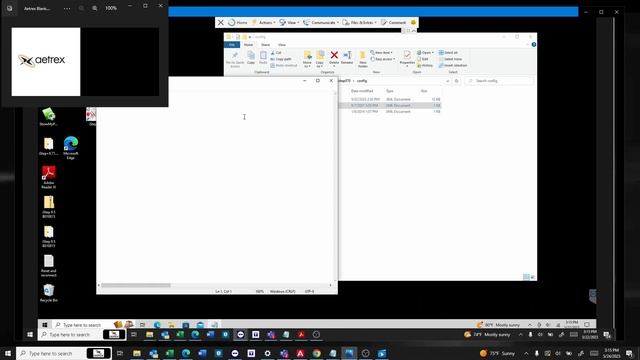Expand Files & Extras on remote toolbar
This screenshot has height=360, width=640.
tap(360, 22)
